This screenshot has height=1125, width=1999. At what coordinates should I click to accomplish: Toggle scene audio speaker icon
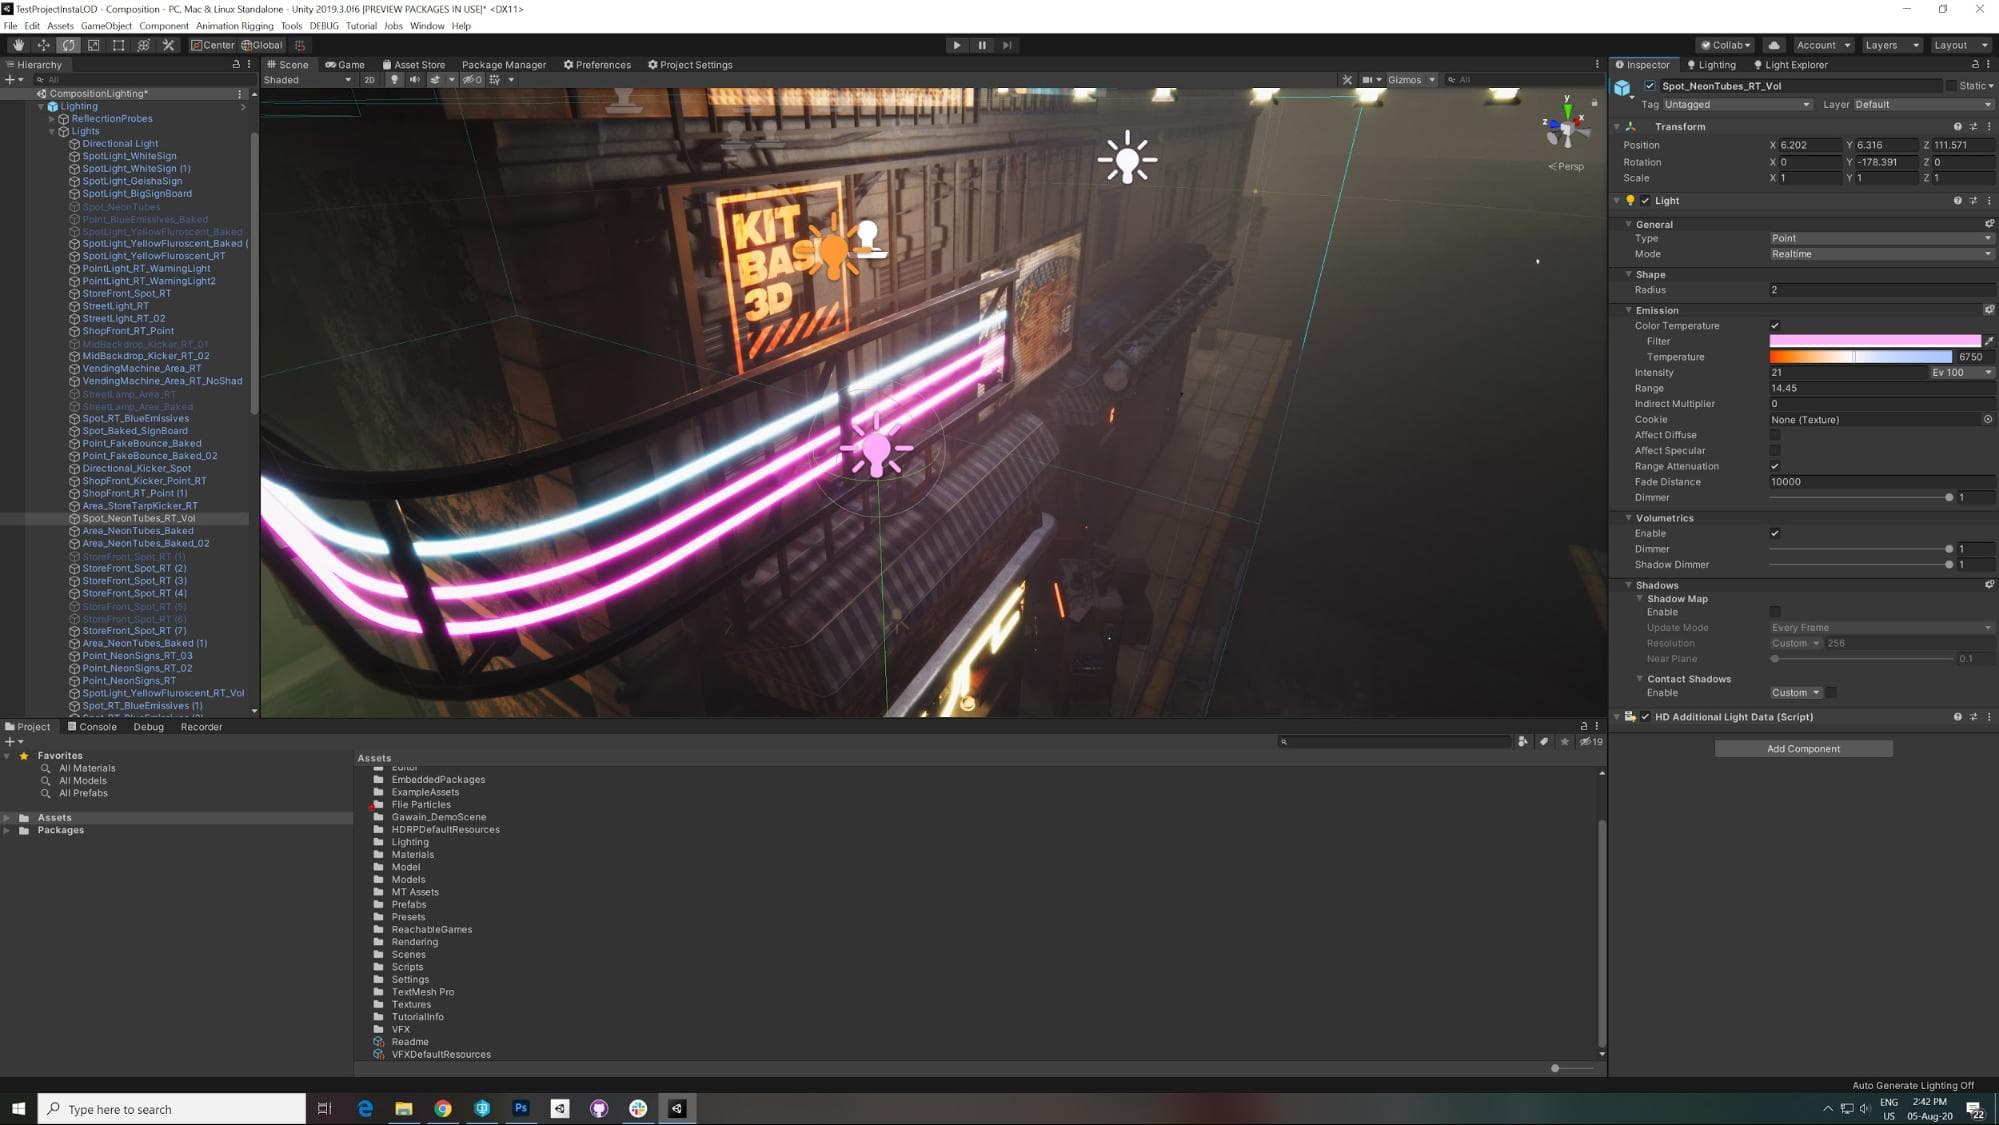[x=414, y=80]
